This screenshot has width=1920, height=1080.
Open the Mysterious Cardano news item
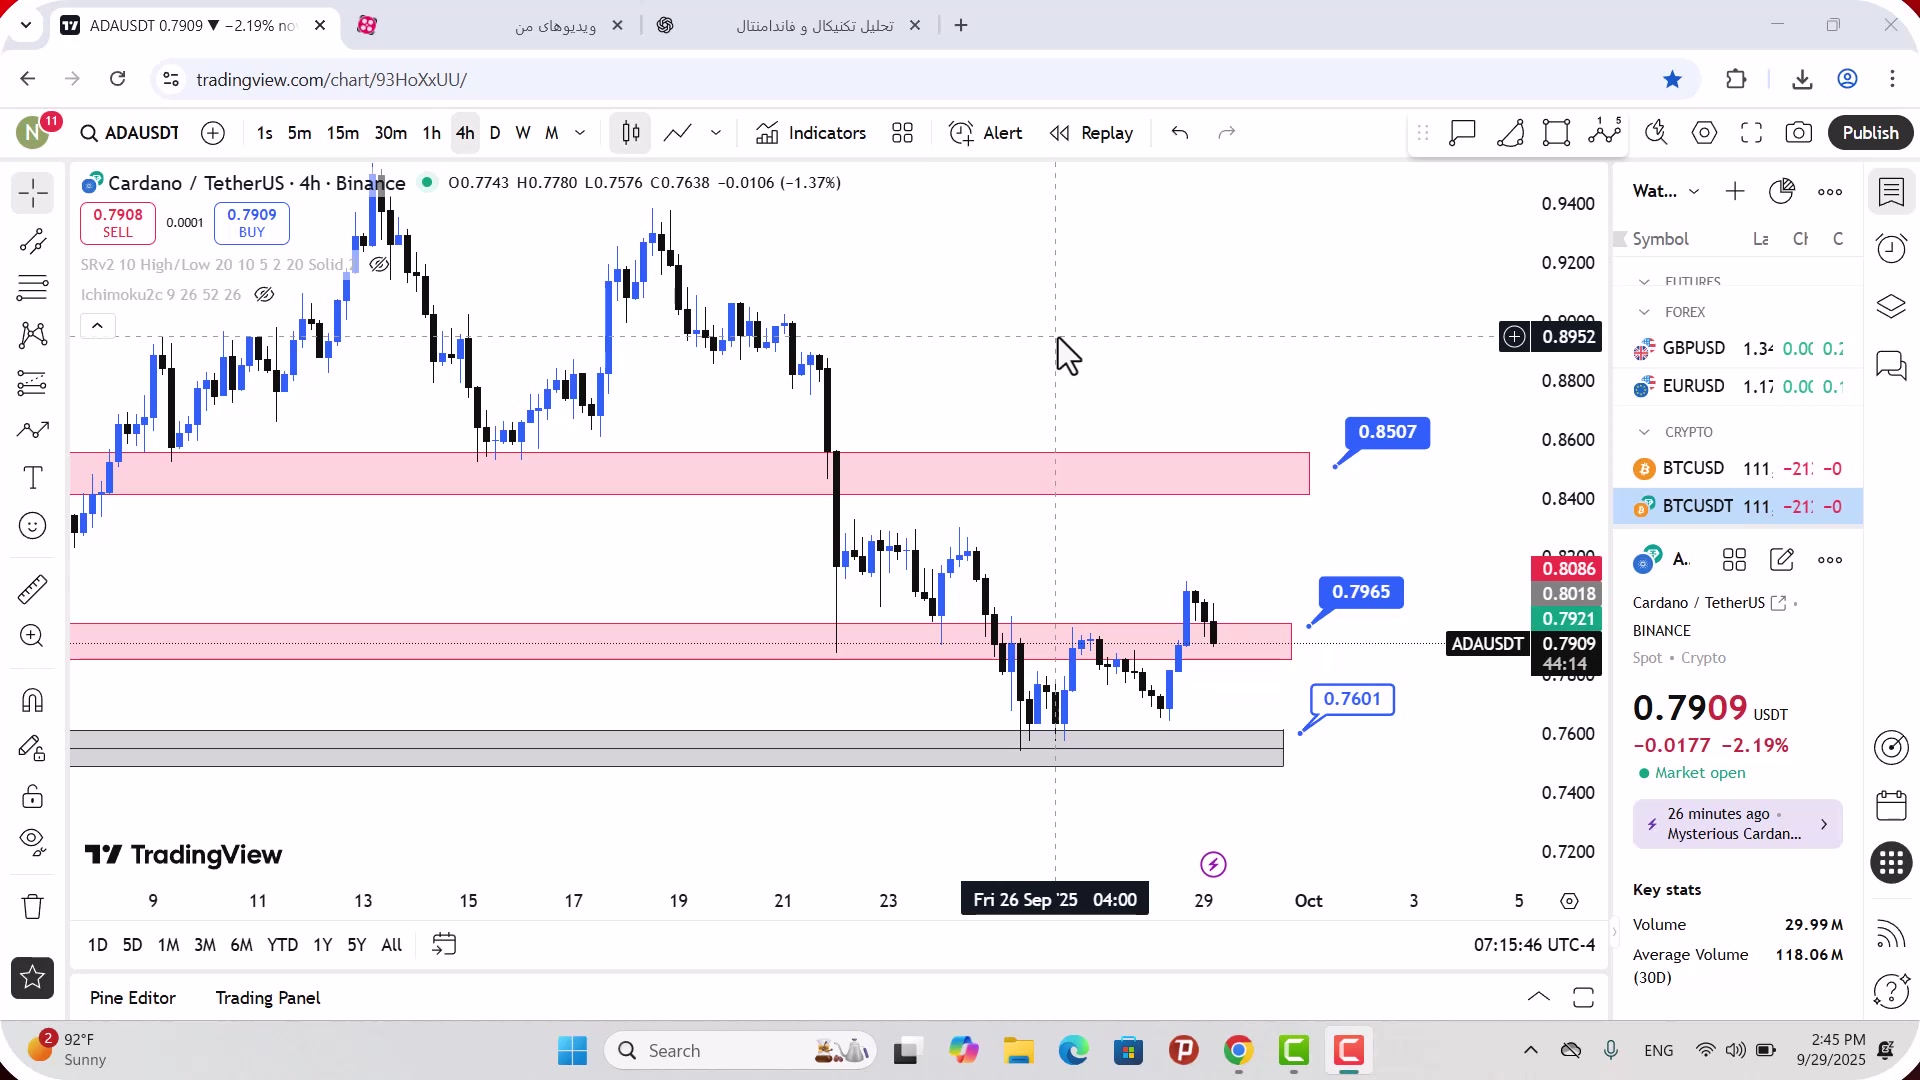pos(1738,825)
